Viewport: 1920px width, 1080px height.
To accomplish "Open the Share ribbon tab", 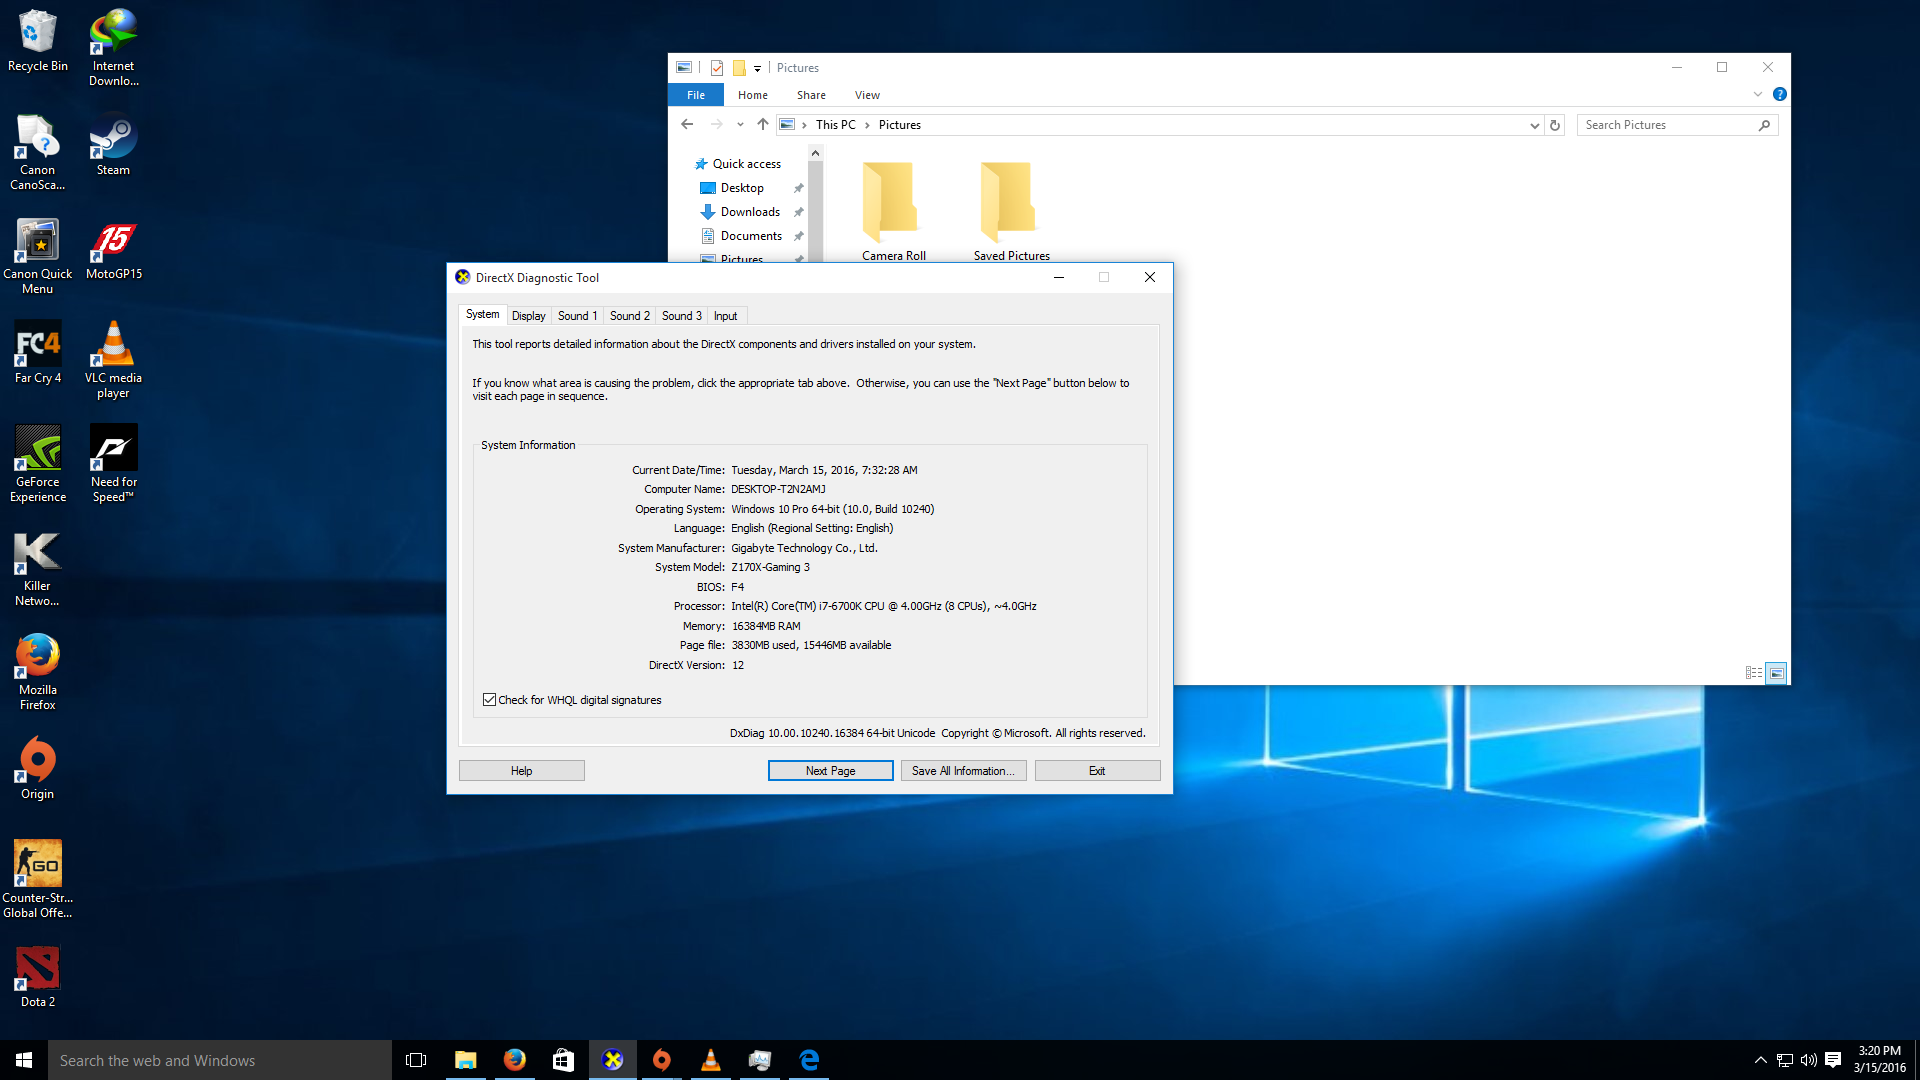I will [x=811, y=95].
